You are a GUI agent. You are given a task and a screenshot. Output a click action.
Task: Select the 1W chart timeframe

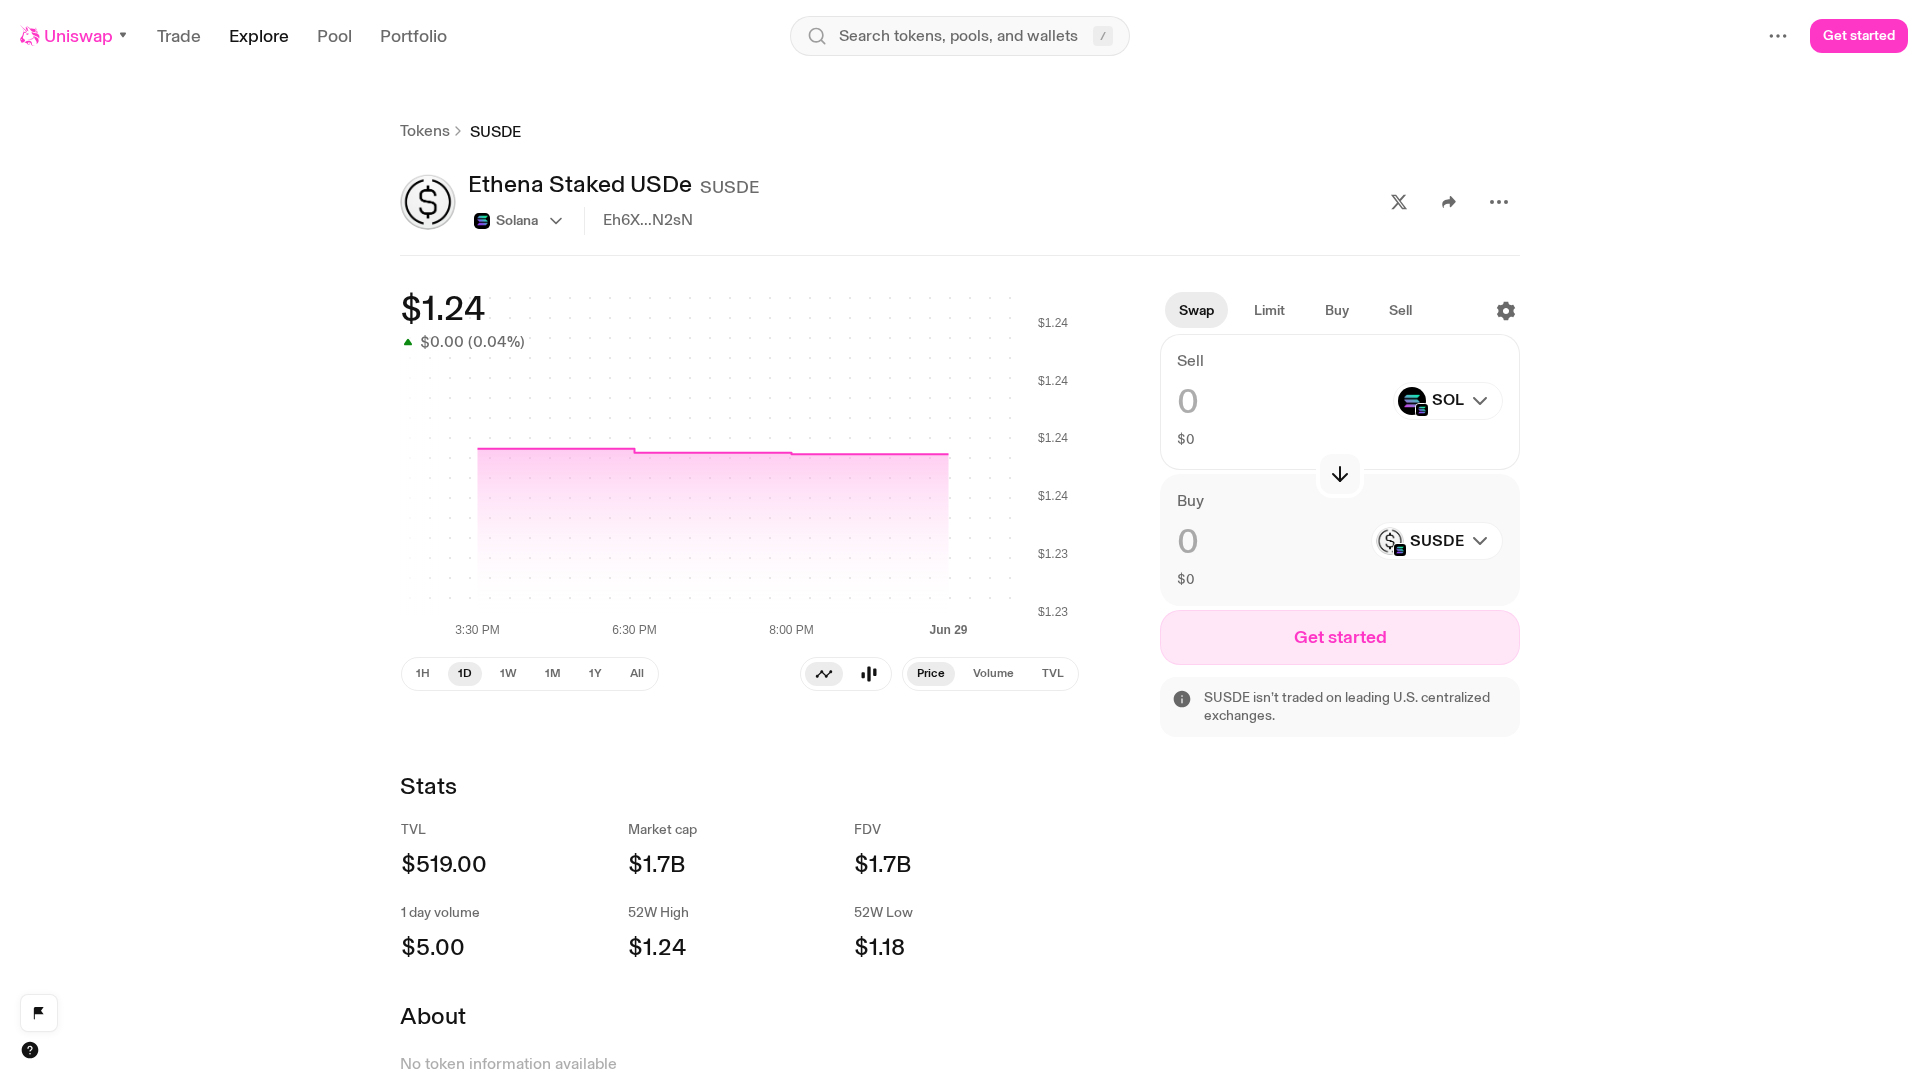click(x=508, y=674)
